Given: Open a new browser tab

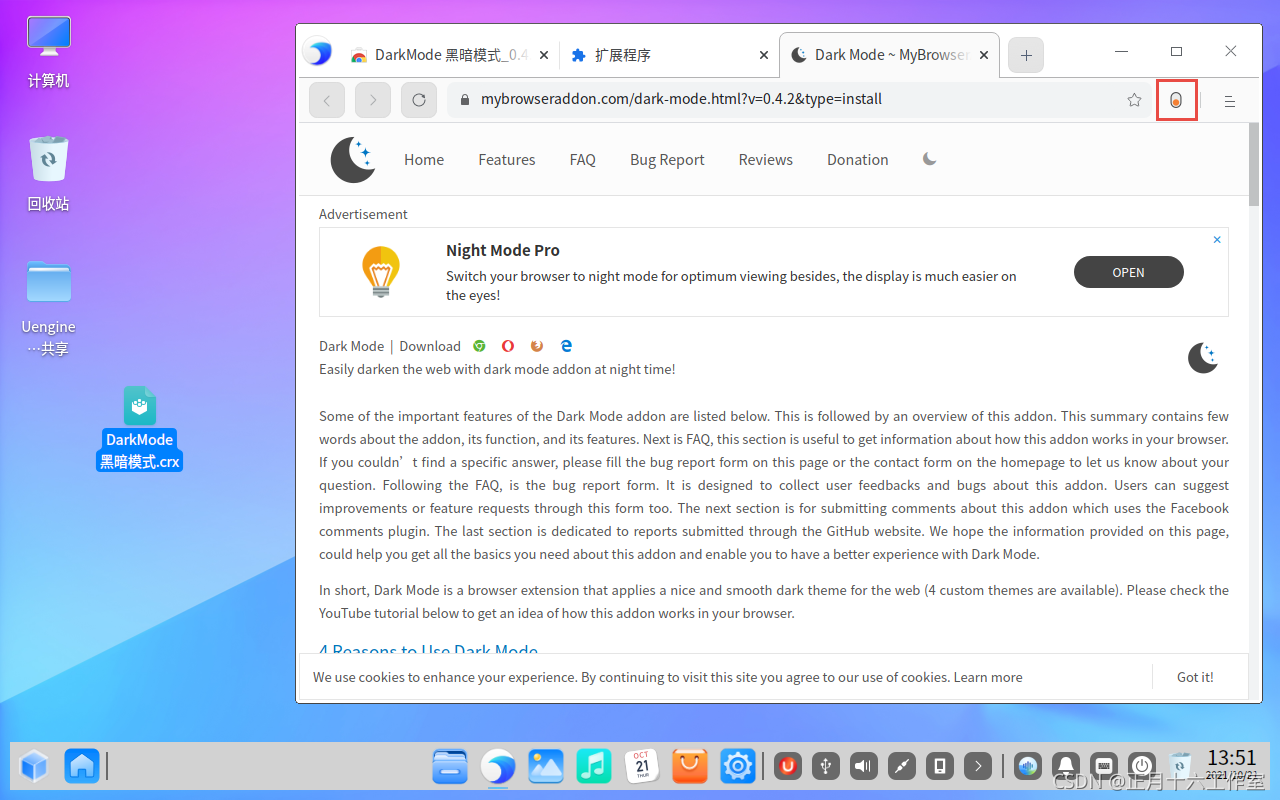Looking at the screenshot, I should [x=1026, y=55].
